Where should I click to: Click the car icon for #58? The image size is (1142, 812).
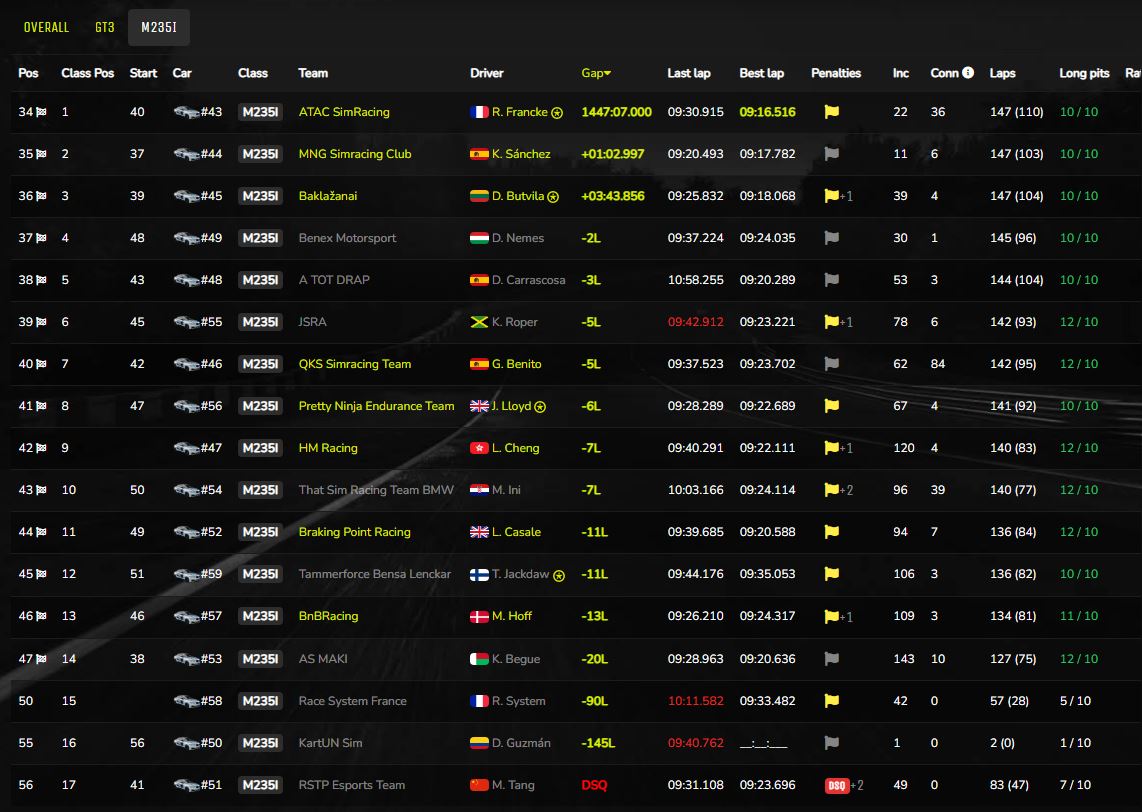[186, 701]
